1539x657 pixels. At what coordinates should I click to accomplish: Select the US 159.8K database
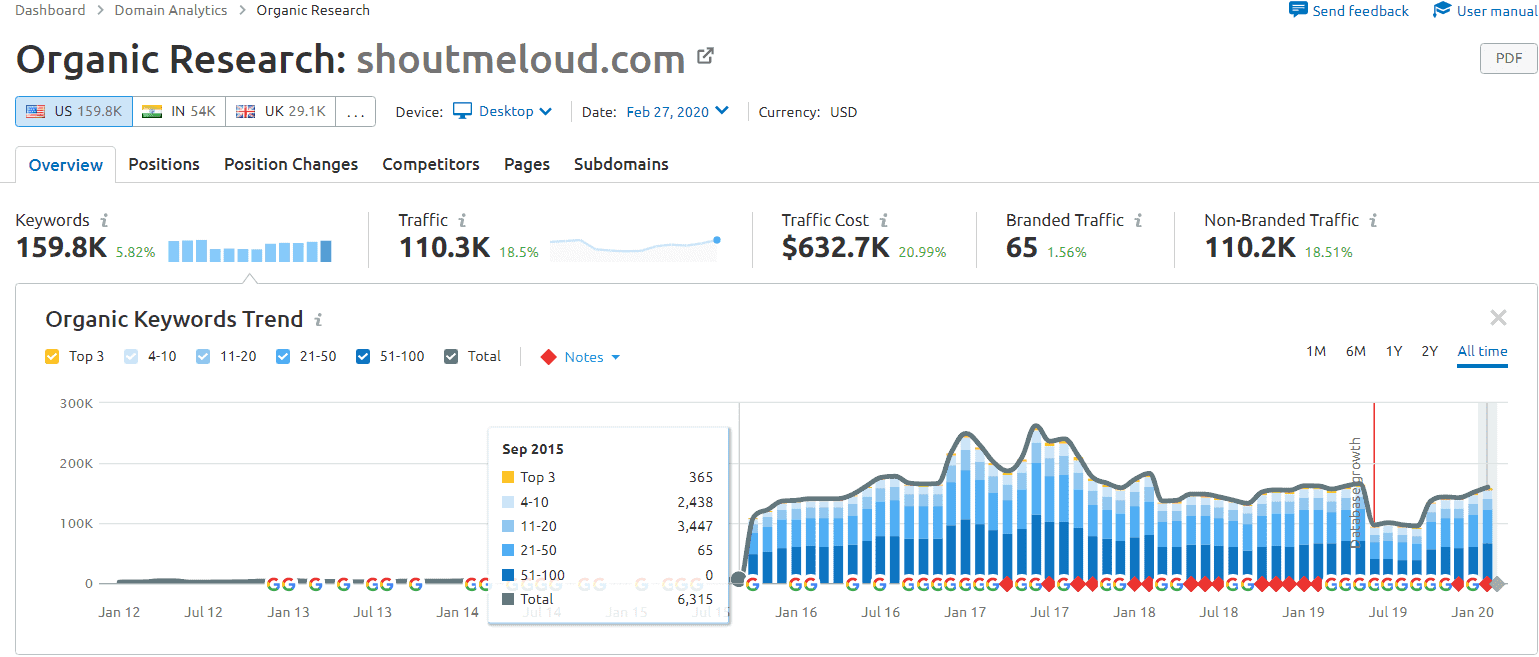pyautogui.click(x=74, y=111)
